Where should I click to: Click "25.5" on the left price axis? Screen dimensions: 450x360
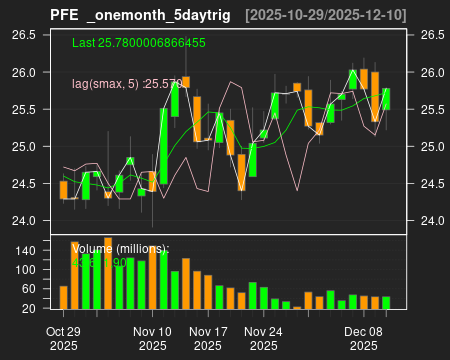24,109
